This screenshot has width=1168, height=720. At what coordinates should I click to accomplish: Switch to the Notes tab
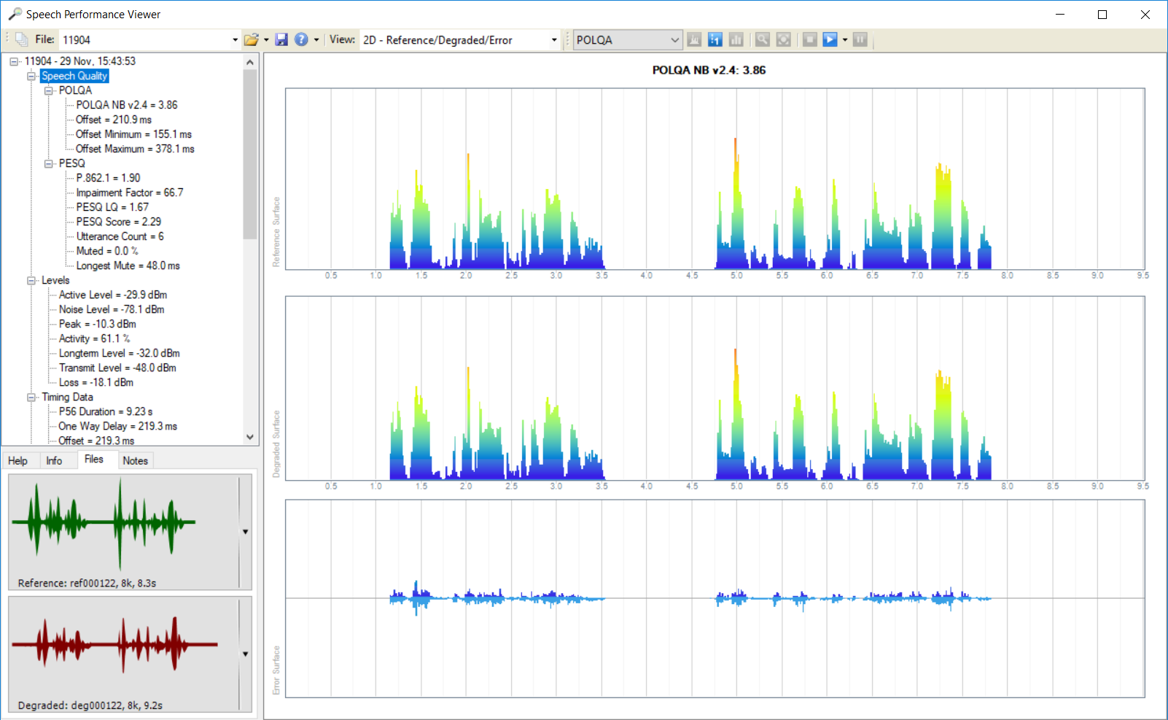(135, 461)
